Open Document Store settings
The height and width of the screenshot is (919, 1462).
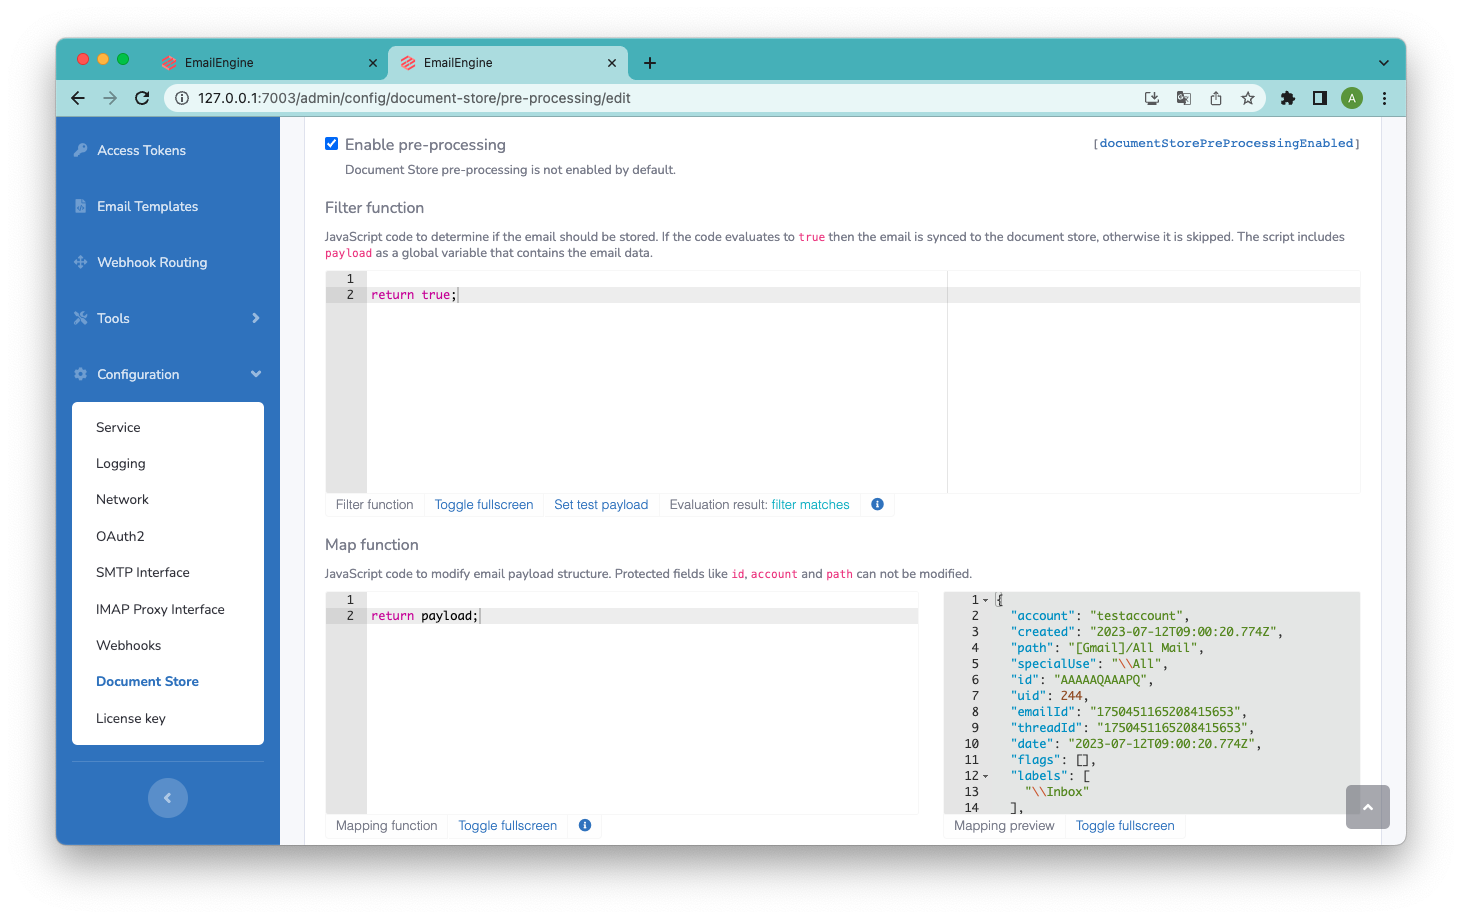[x=147, y=682]
